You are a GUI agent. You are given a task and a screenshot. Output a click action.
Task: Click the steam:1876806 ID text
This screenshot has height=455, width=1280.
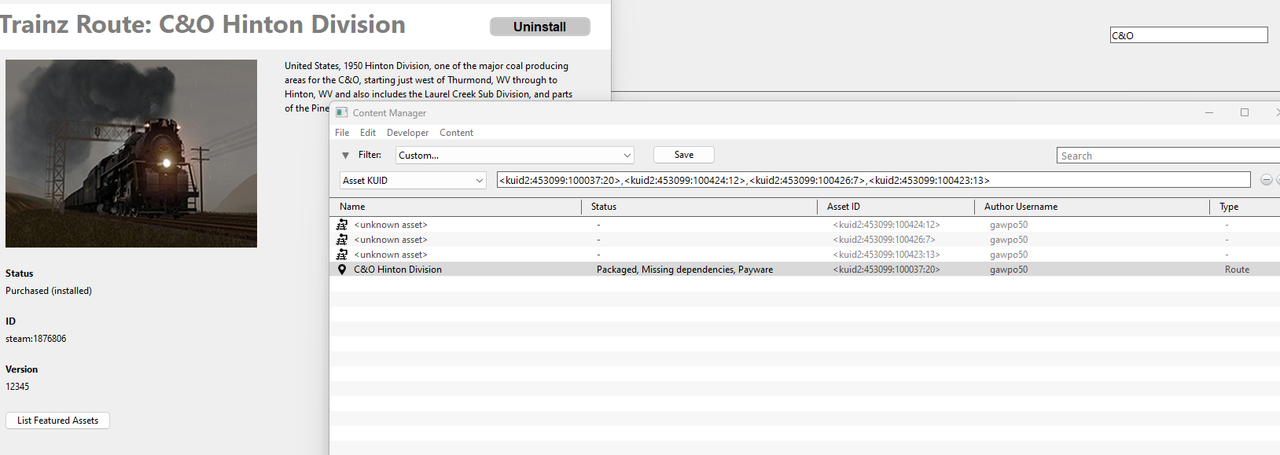36,339
